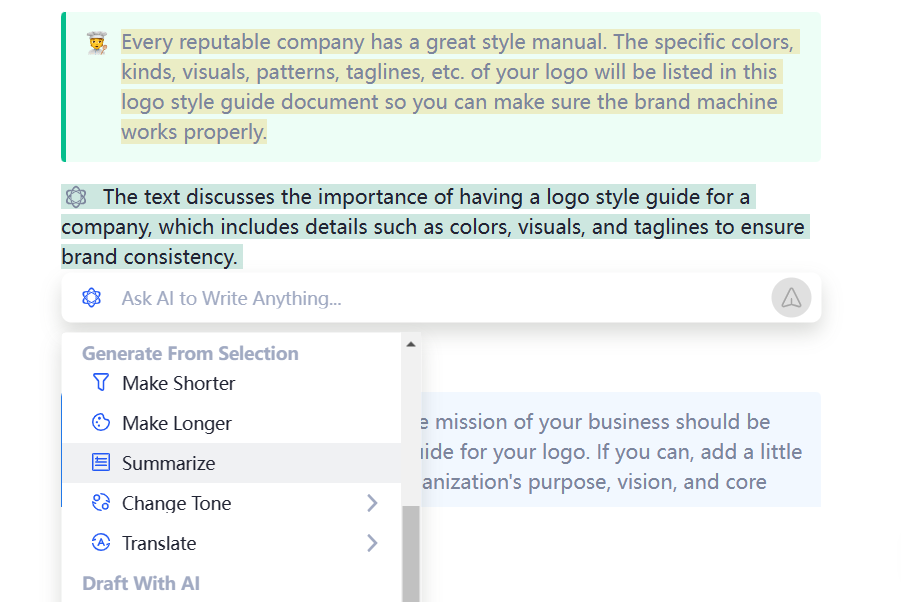Click the Change Tone icon
This screenshot has height=602, width=901.
click(x=100, y=503)
